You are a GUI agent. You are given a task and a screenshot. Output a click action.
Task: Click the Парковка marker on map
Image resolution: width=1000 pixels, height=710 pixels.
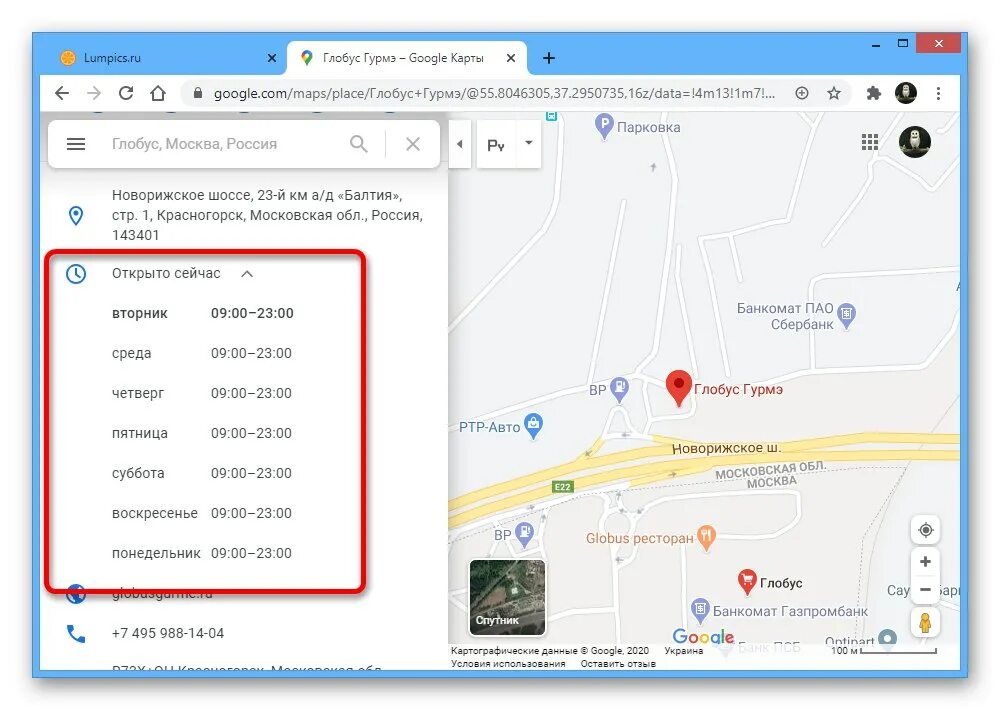tap(603, 126)
